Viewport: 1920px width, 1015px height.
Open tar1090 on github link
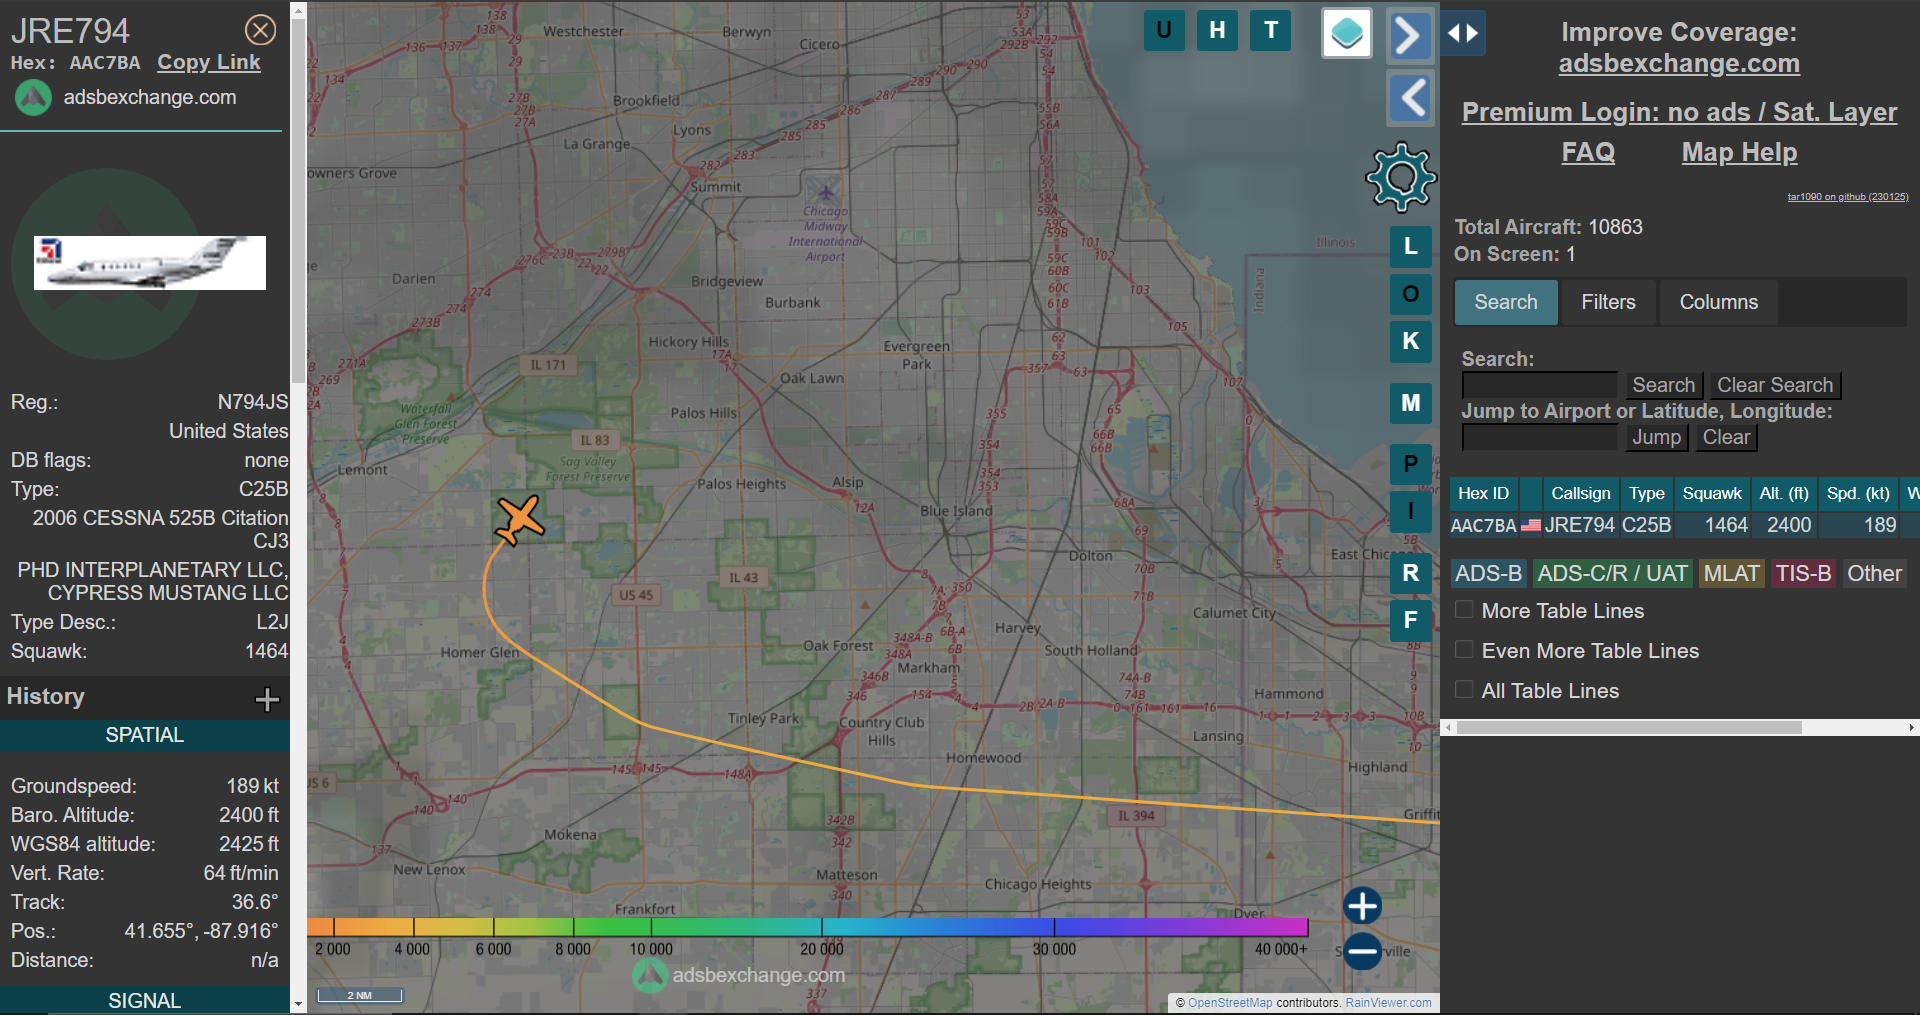(1848, 197)
